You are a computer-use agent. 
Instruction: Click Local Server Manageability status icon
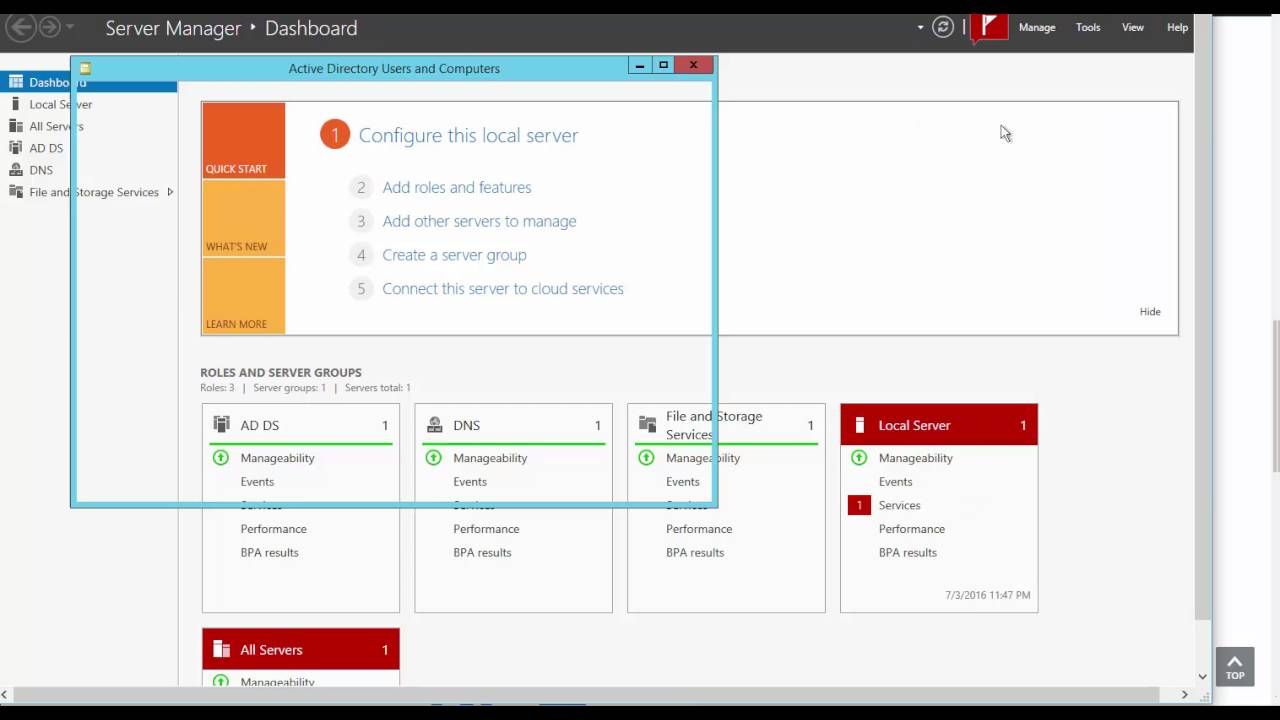pos(859,458)
